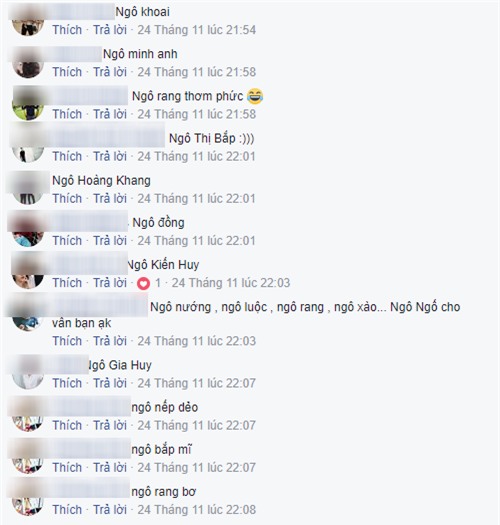Open the 21:54 timestamp of the Ngô khoai comment
Viewport: 500px width, 525px height.
tap(197, 30)
